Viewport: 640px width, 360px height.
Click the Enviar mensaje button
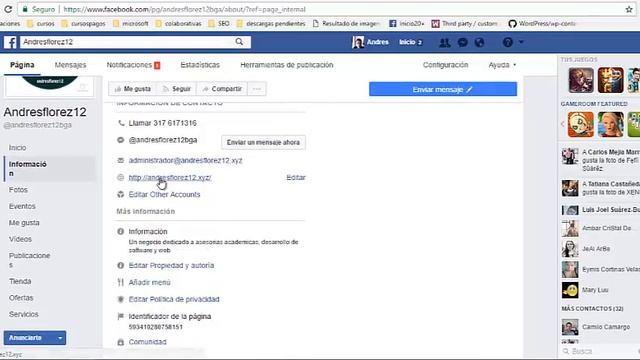click(443, 89)
